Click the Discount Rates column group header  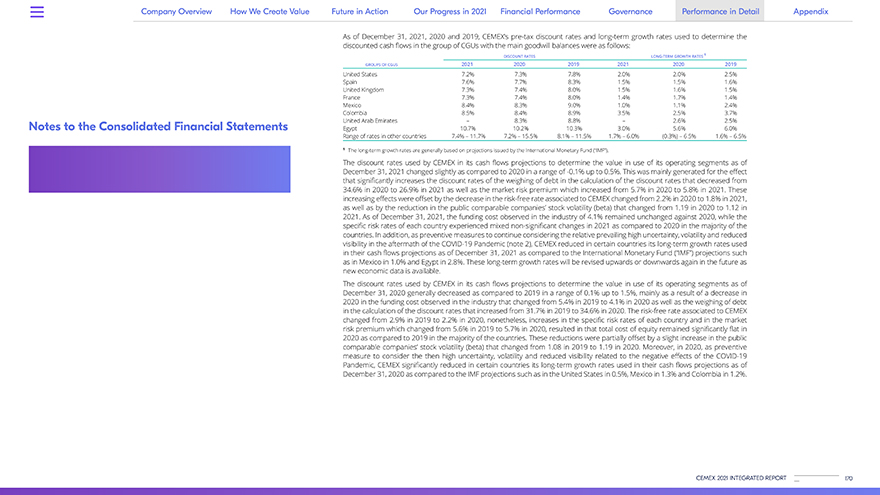point(520,57)
